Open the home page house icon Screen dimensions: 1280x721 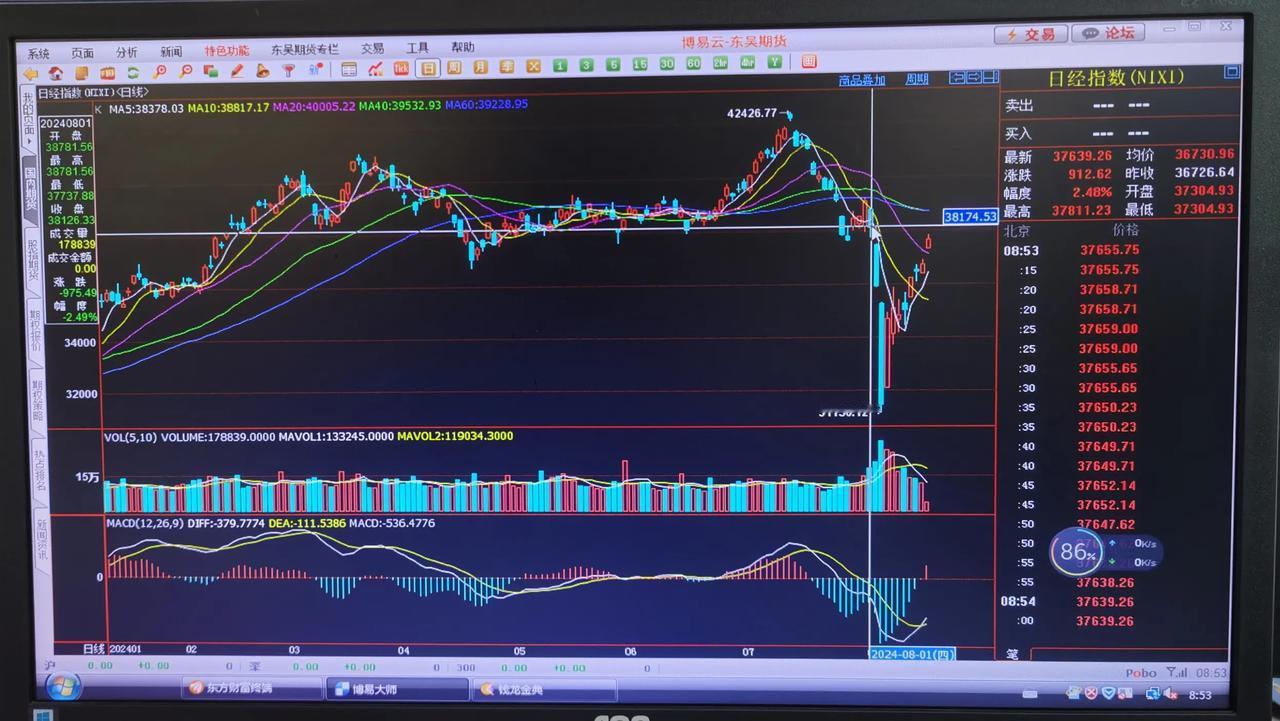pyautogui.click(x=55, y=73)
